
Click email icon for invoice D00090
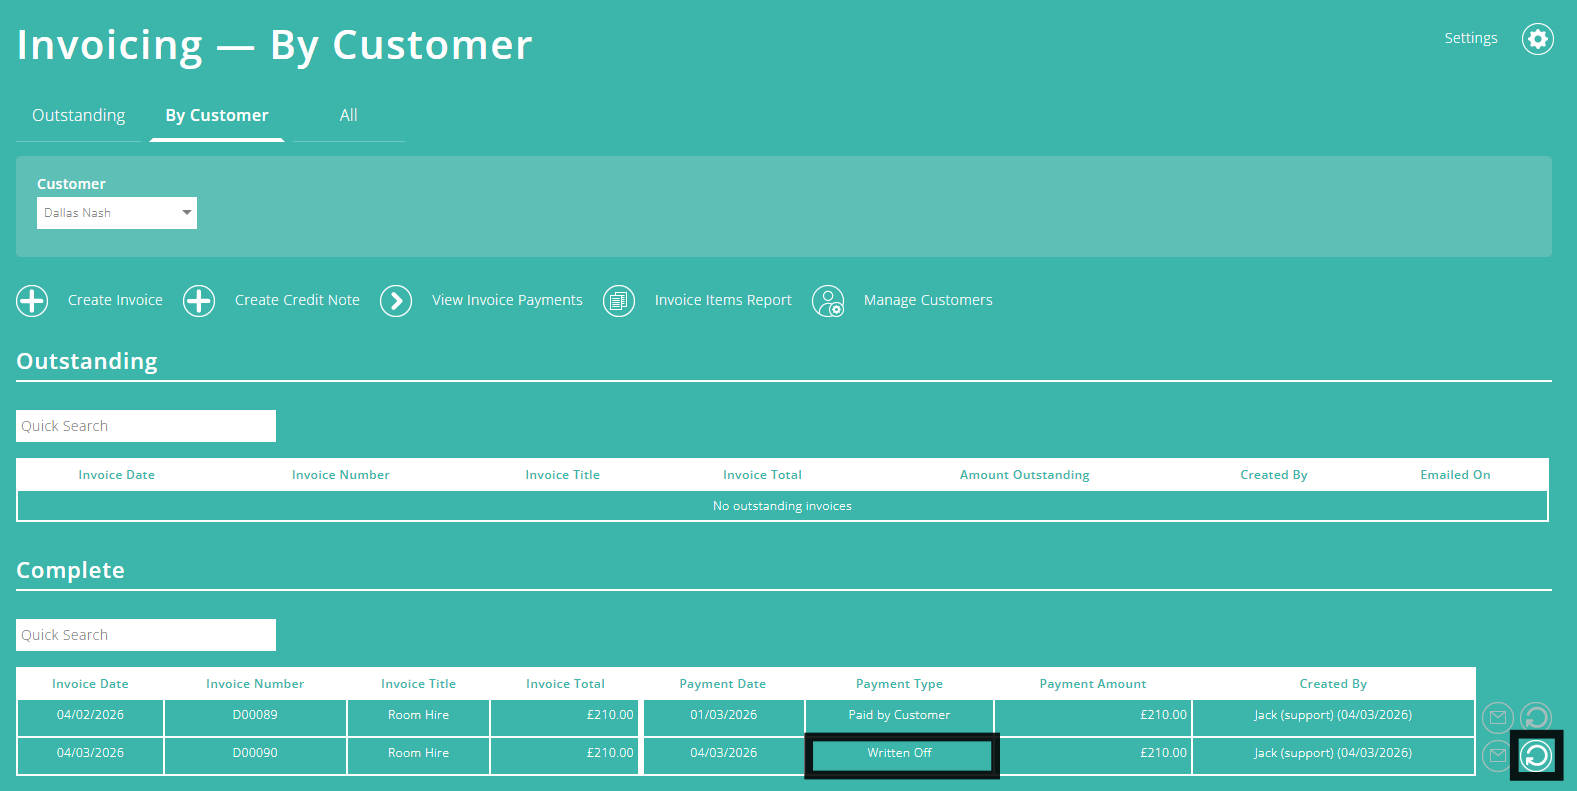point(1496,755)
